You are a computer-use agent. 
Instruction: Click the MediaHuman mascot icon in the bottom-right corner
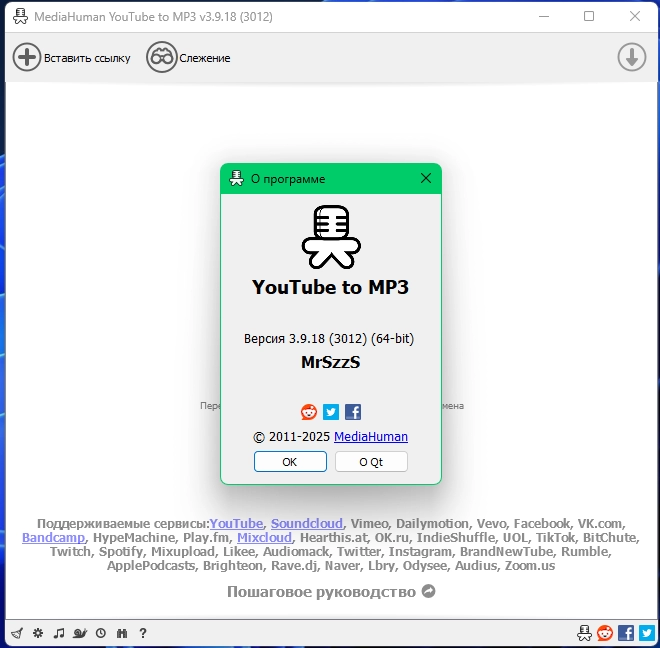point(584,633)
